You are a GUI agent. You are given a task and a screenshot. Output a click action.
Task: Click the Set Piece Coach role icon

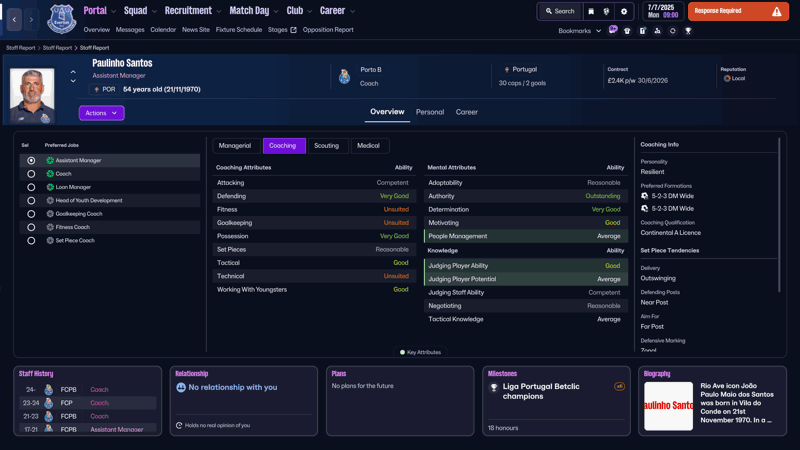pos(50,240)
